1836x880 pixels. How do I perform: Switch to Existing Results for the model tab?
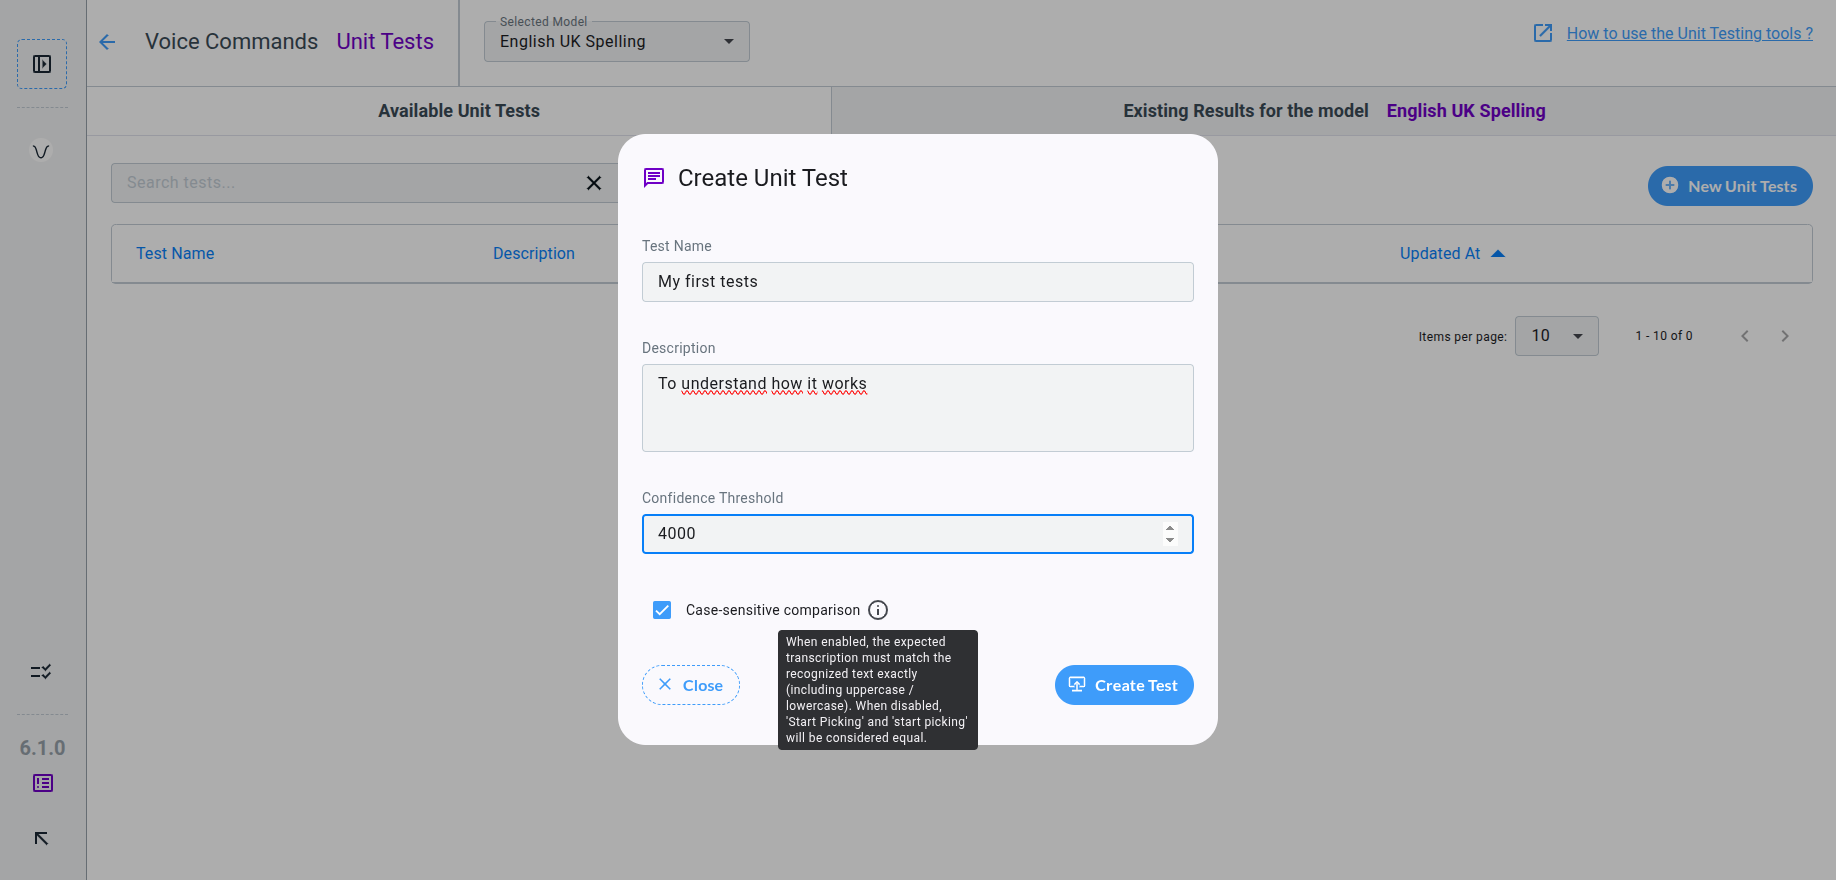pyautogui.click(x=1333, y=111)
